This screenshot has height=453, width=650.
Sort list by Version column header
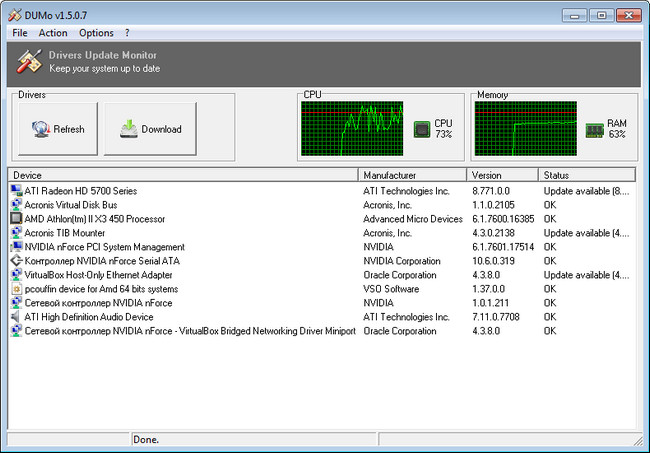[502, 175]
